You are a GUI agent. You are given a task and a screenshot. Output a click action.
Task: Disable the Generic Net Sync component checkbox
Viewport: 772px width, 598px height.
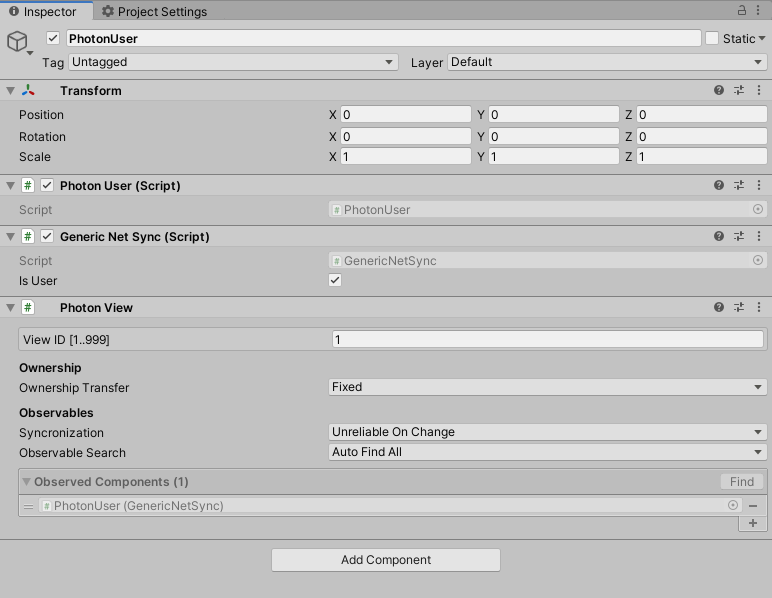pos(47,236)
